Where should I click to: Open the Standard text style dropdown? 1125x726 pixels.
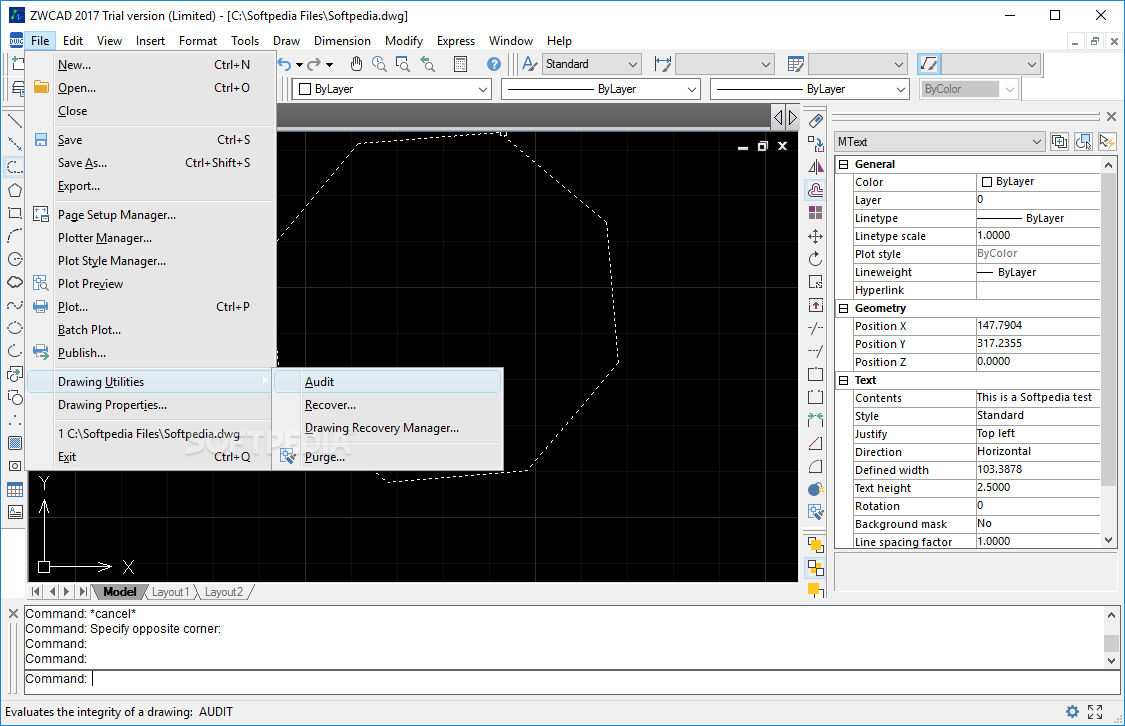(x=633, y=64)
